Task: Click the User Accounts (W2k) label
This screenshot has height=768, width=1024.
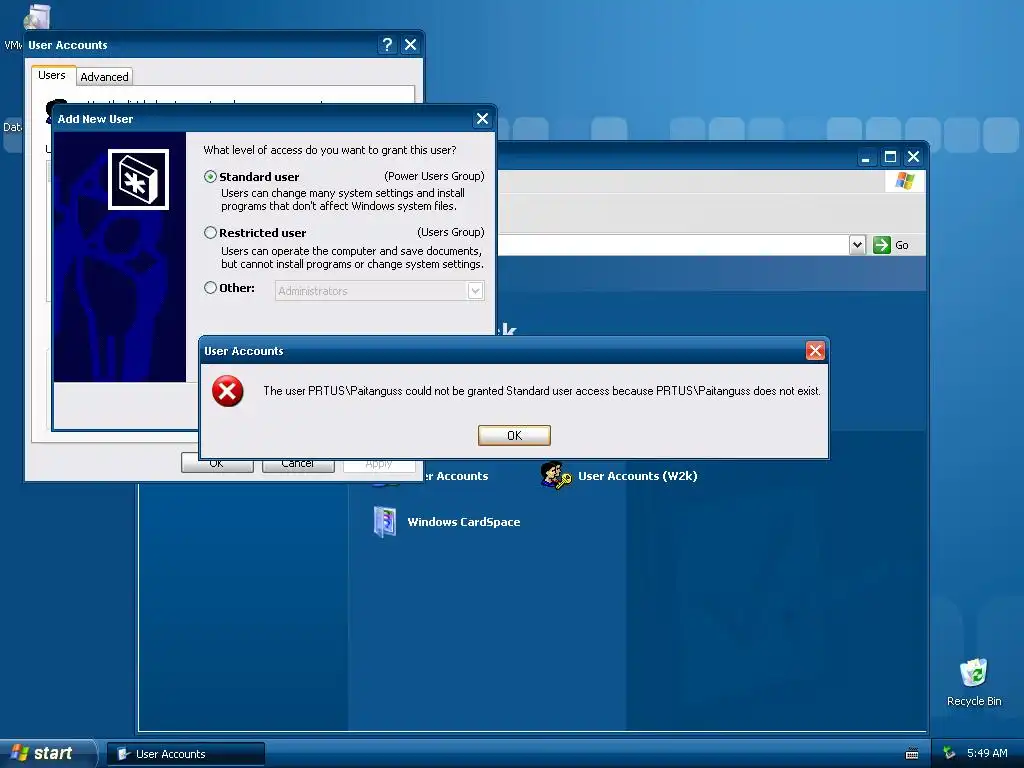Action: (637, 476)
